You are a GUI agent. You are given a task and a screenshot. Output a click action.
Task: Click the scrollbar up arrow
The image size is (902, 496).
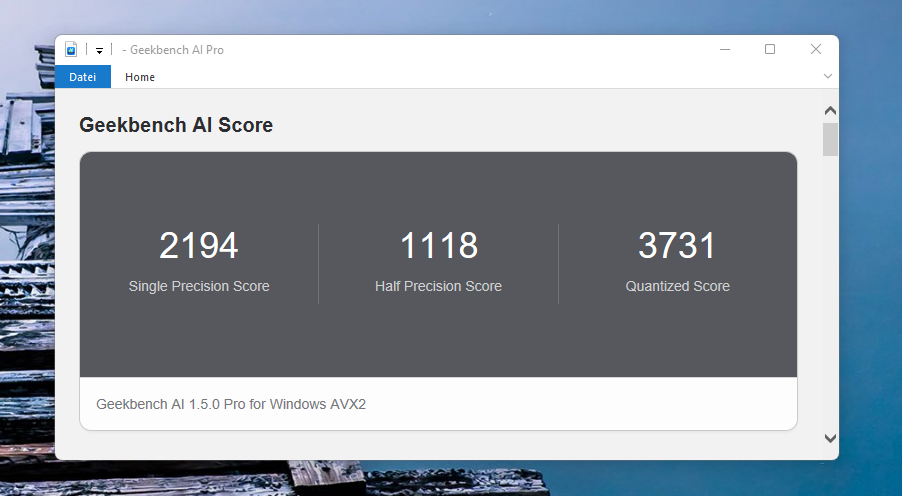[830, 110]
